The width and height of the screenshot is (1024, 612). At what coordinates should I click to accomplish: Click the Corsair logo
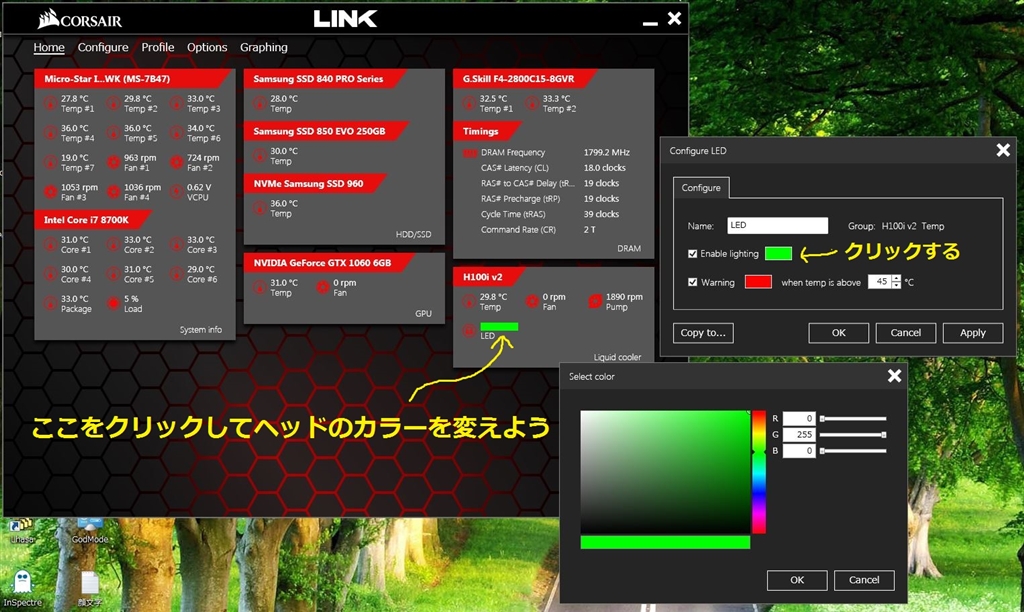[80, 20]
